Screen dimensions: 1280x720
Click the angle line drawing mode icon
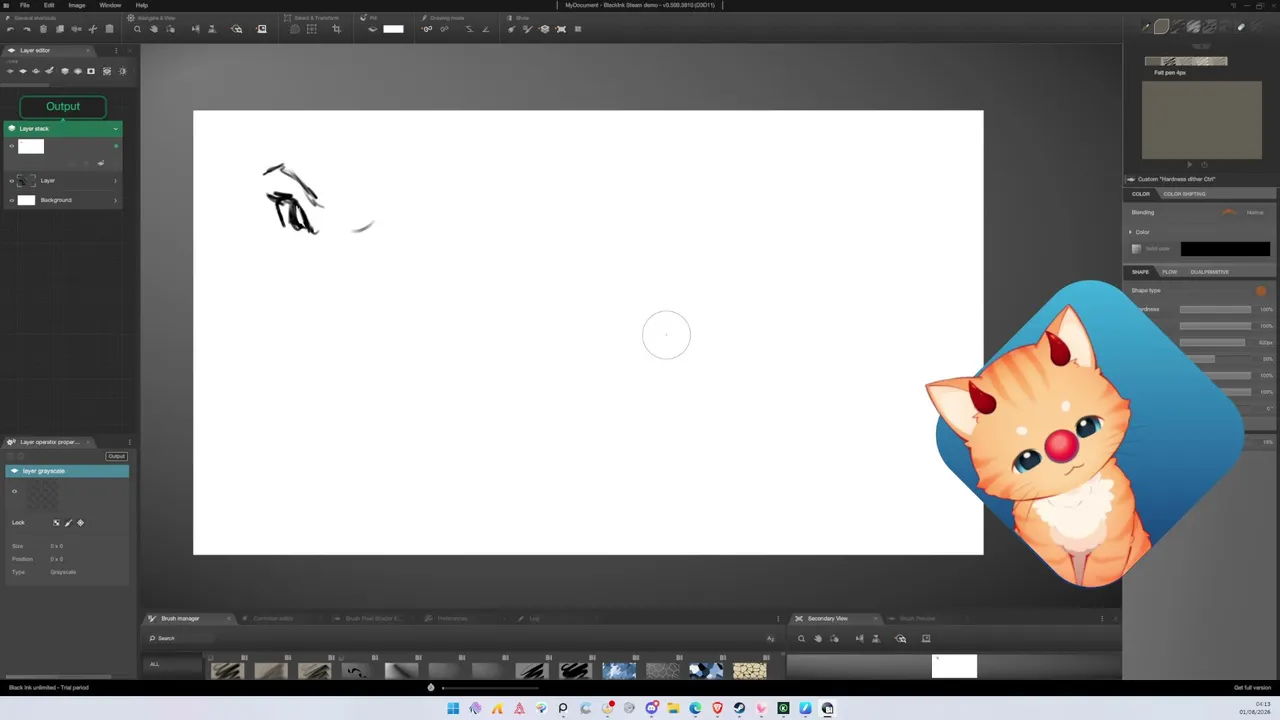(486, 29)
